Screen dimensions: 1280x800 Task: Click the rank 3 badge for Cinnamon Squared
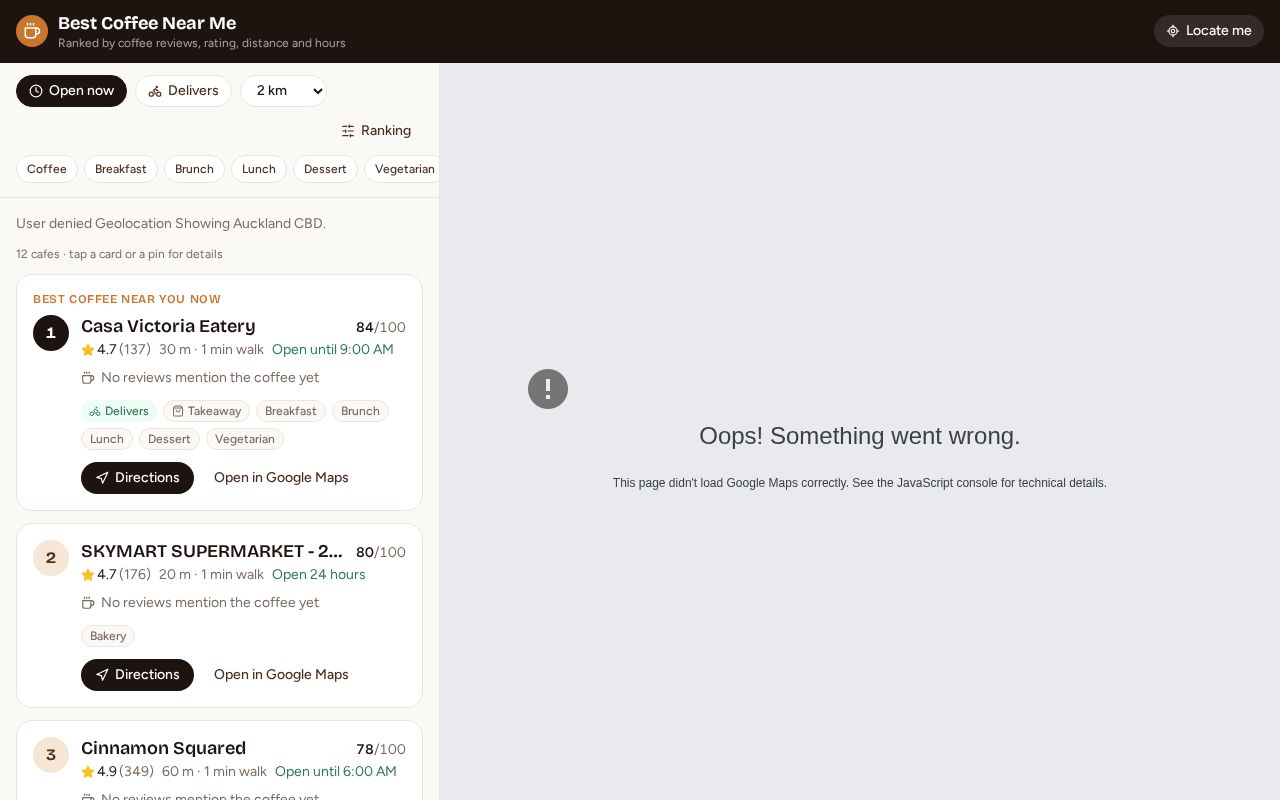(x=51, y=755)
